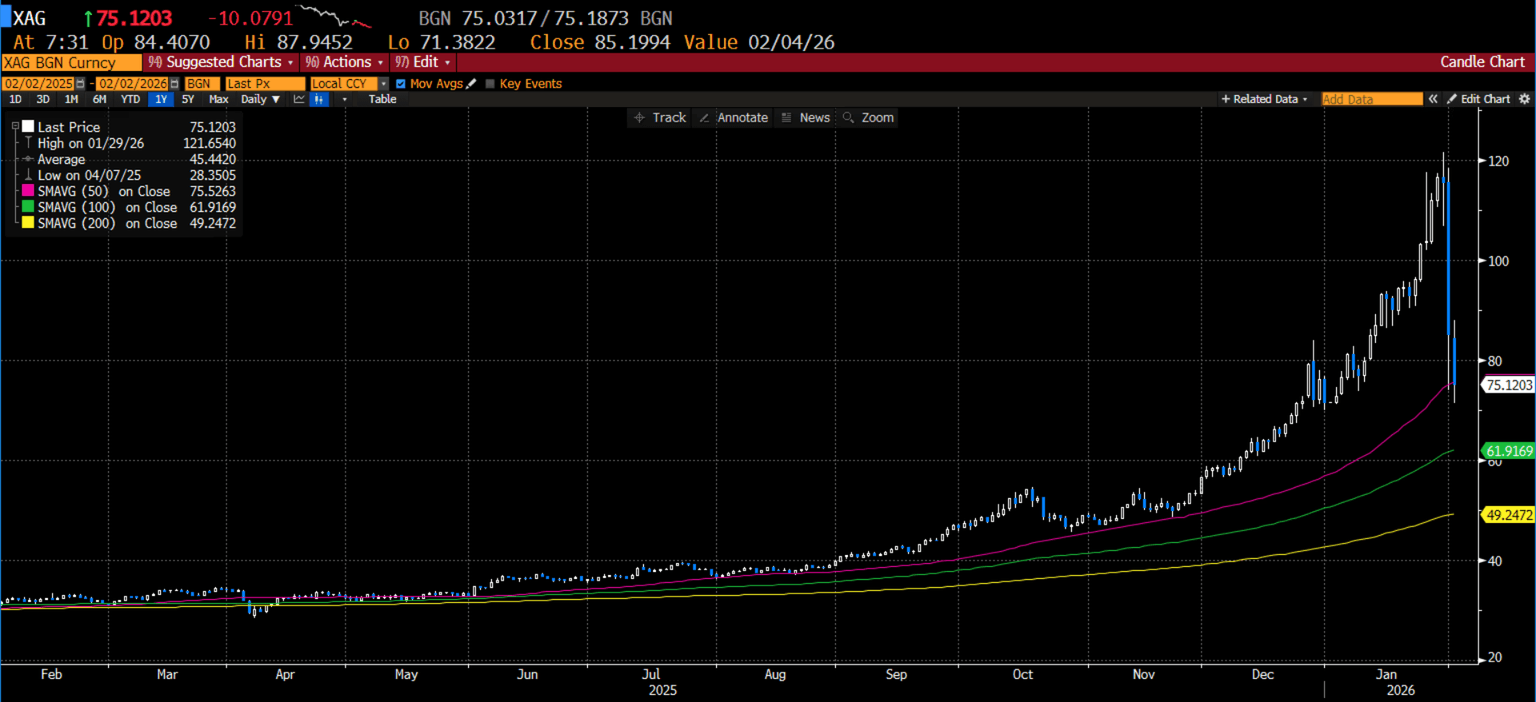Open the Related Data dropdown
1536x702 pixels.
(x=1264, y=99)
